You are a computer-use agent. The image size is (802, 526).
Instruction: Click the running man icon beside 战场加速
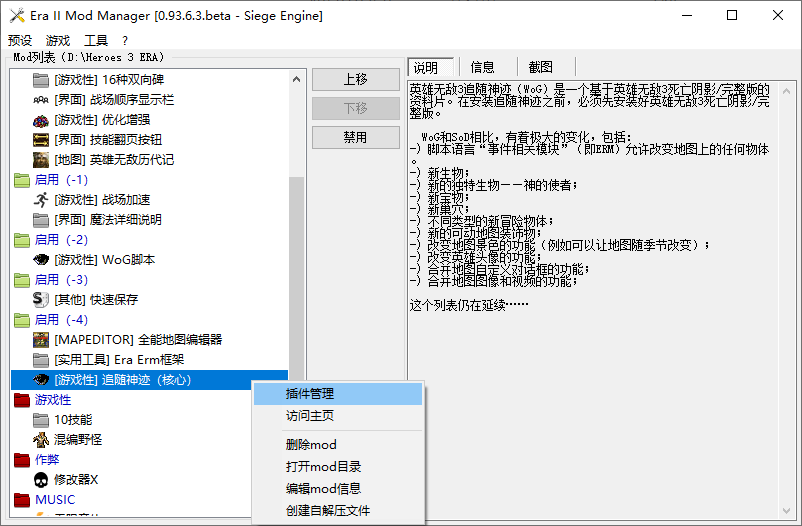point(41,200)
